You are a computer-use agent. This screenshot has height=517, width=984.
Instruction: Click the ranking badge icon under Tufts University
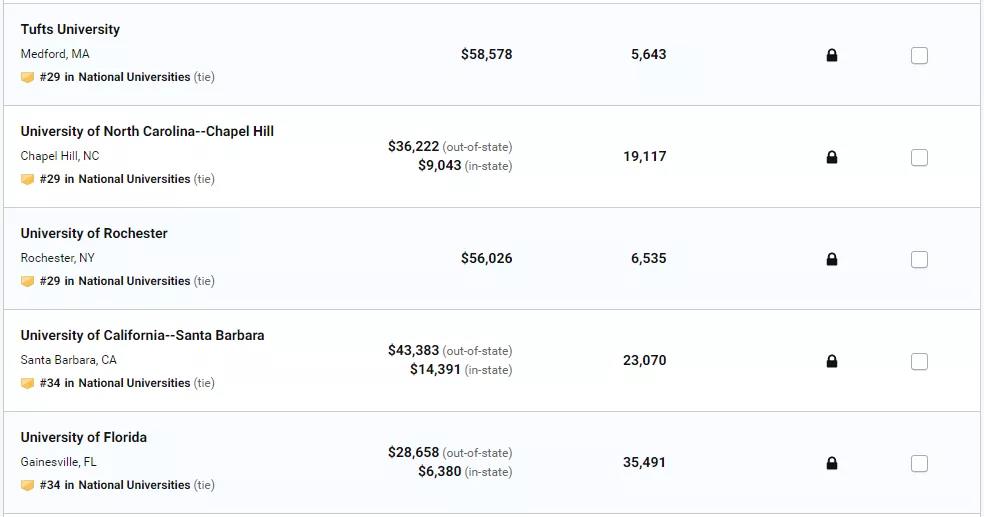coord(27,77)
